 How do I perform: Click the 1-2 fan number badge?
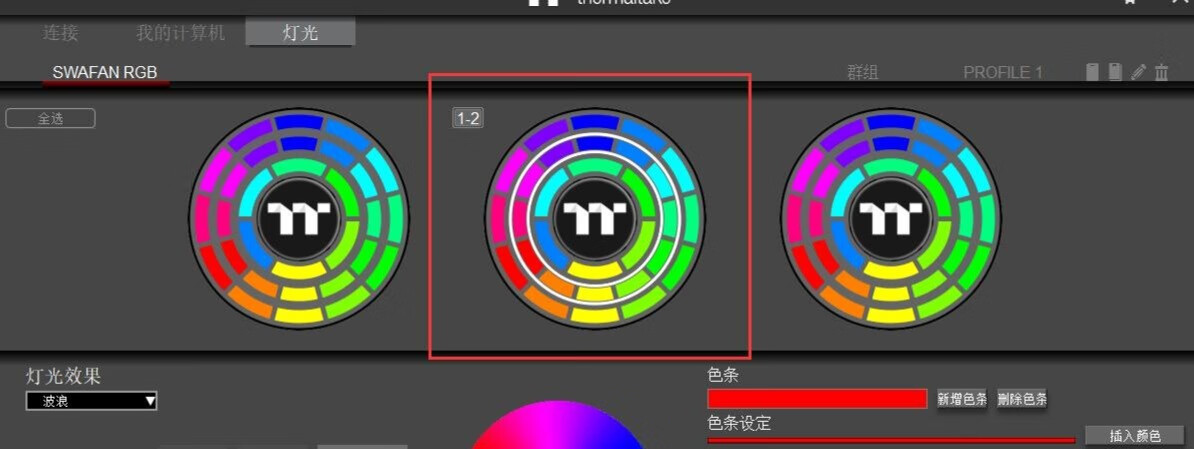point(468,118)
